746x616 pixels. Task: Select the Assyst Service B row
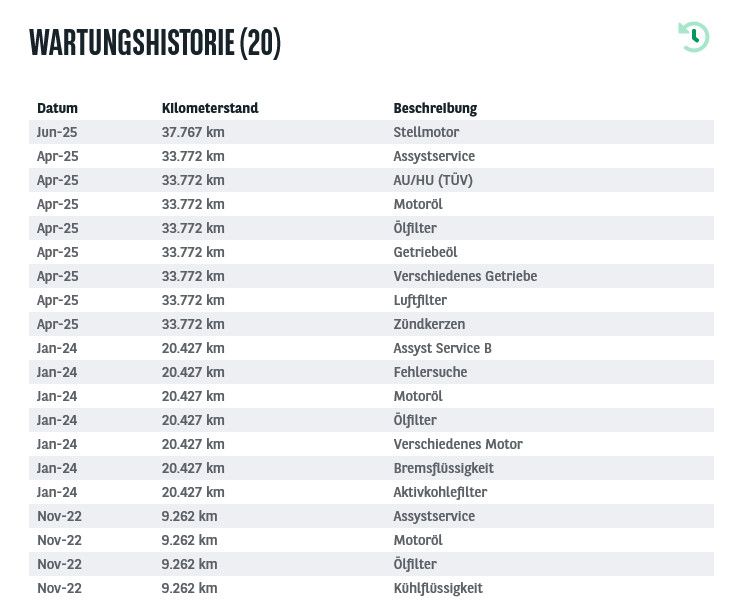[442, 348]
